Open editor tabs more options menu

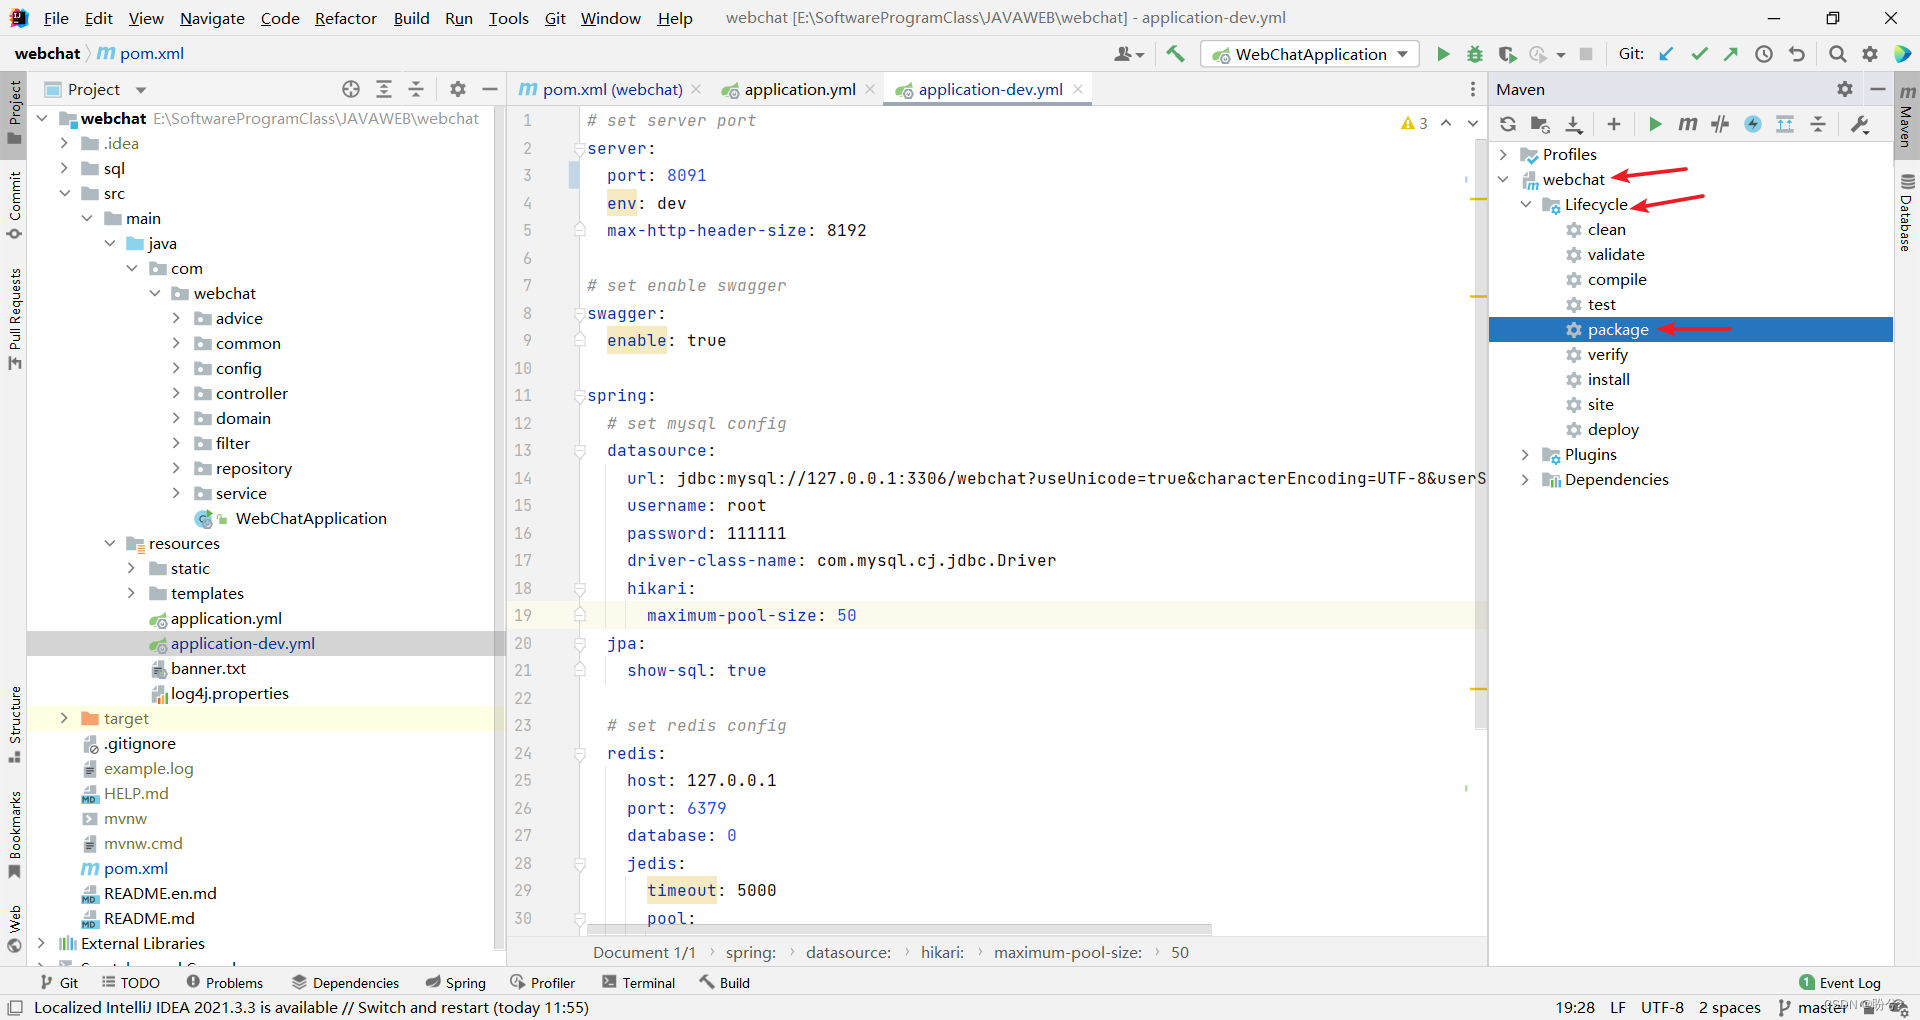1472,89
